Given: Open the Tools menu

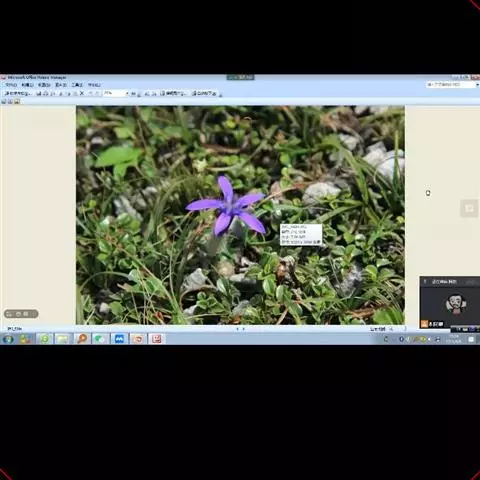Looking at the screenshot, I should tap(77, 85).
